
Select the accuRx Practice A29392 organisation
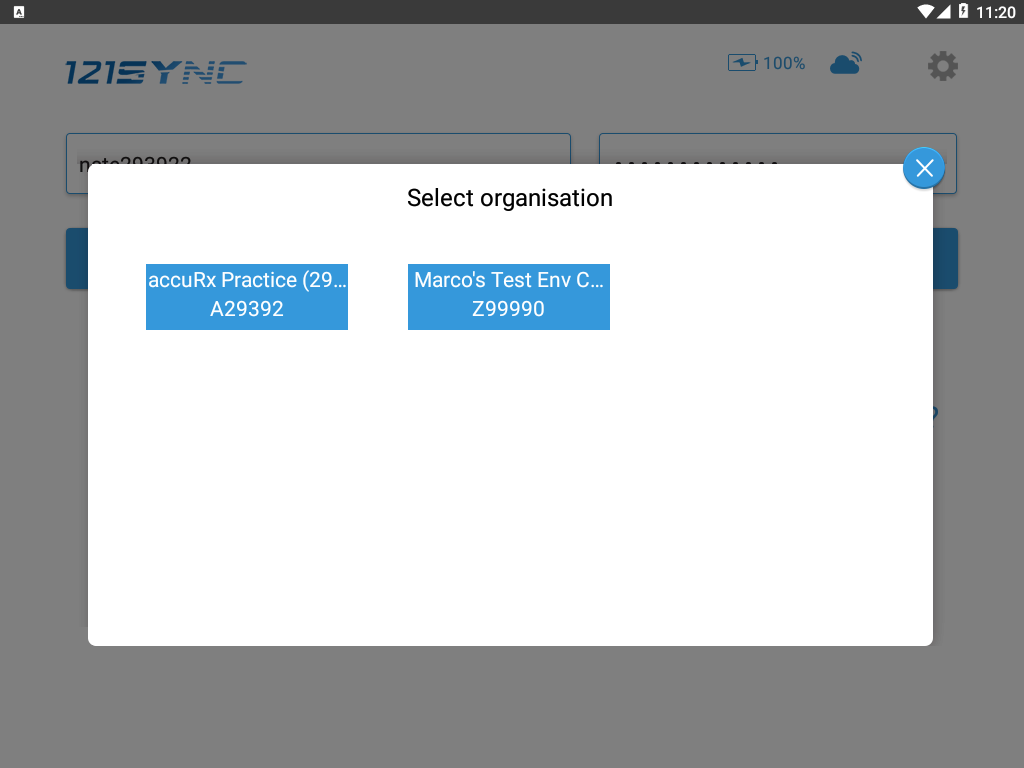[x=247, y=297]
